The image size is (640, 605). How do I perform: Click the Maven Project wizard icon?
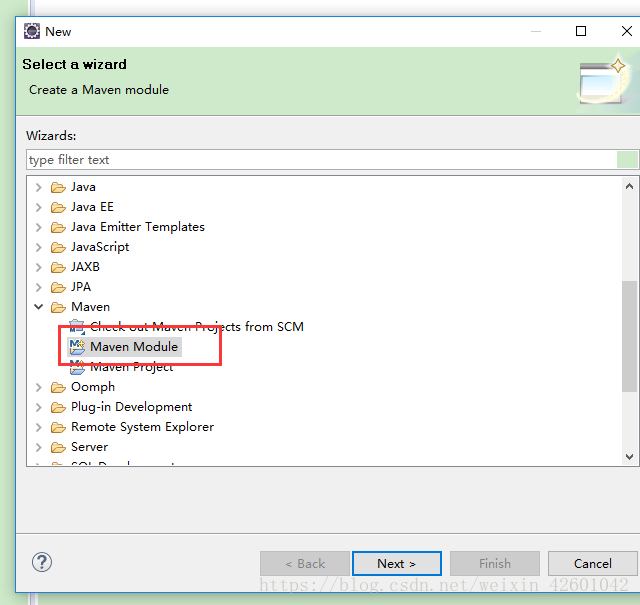pyautogui.click(x=77, y=367)
